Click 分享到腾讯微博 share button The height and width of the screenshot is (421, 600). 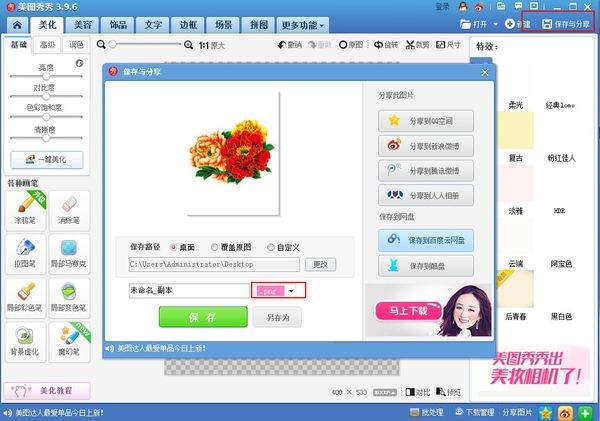point(426,171)
